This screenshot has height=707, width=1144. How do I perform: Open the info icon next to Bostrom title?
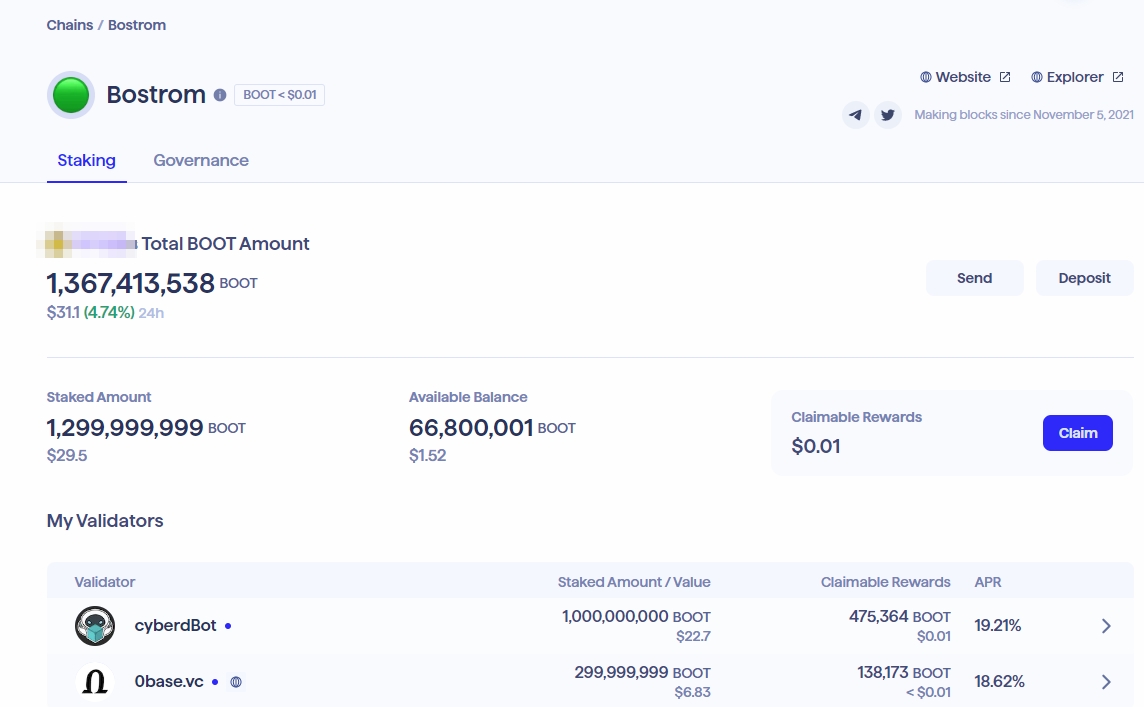220,95
